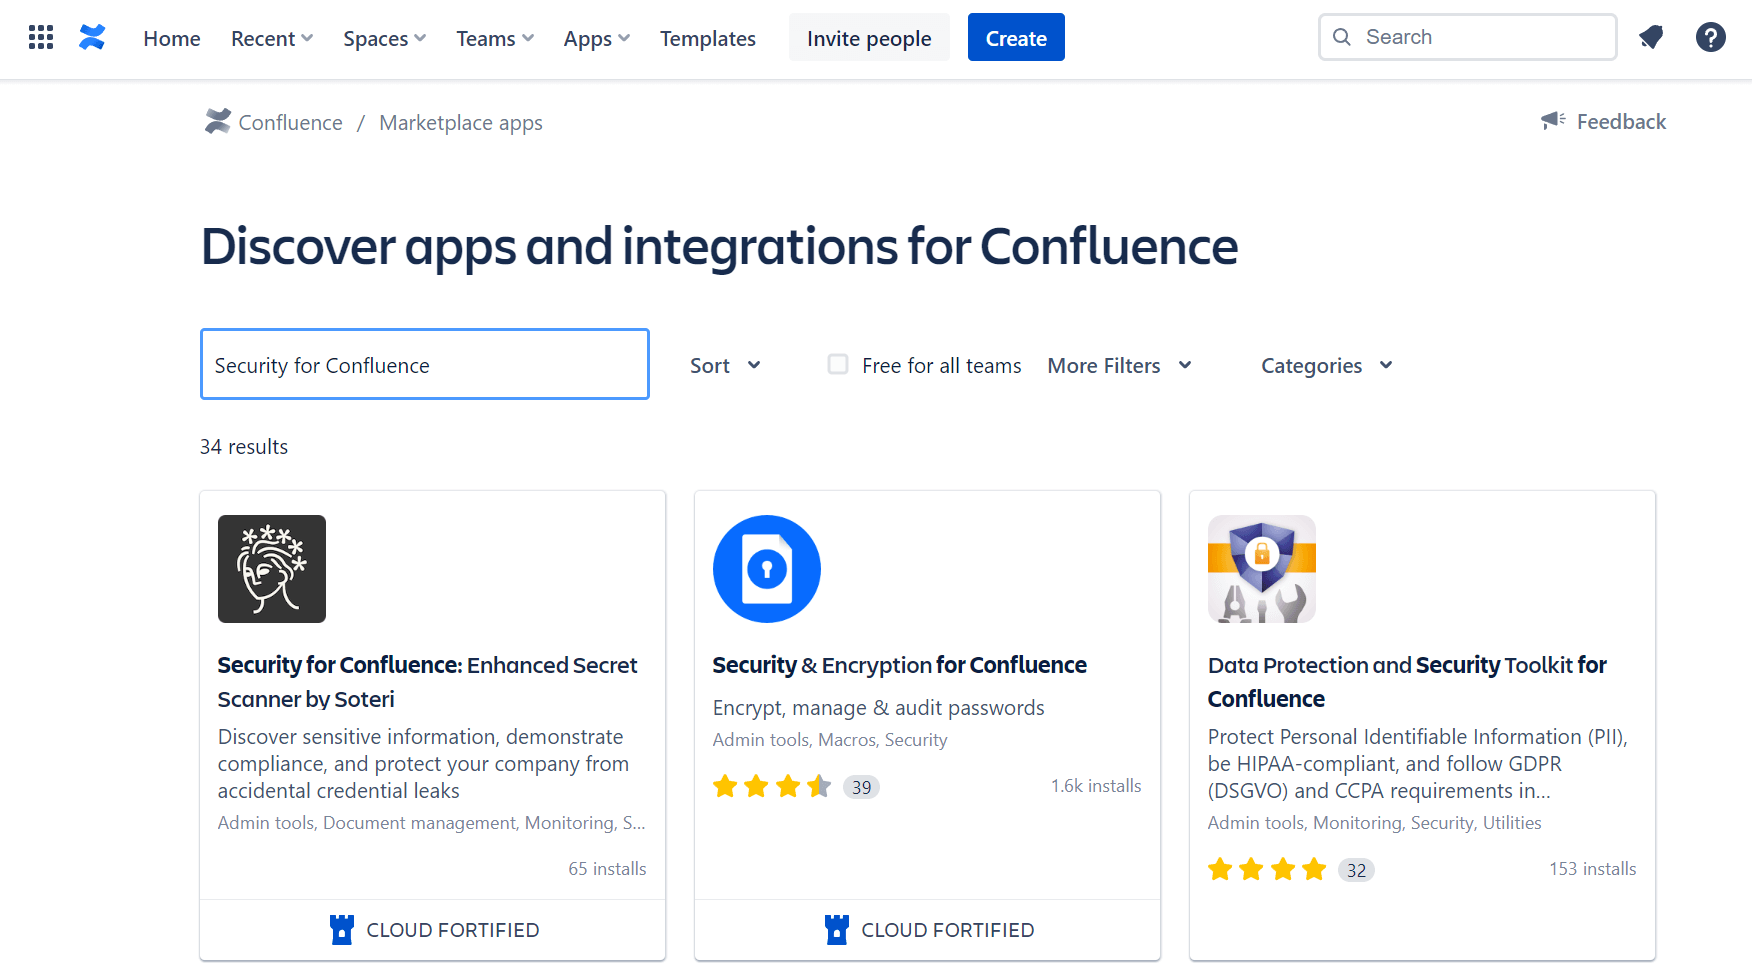
Task: Click 'Protect Personal Identifiable Information' description
Action: pos(1418,764)
